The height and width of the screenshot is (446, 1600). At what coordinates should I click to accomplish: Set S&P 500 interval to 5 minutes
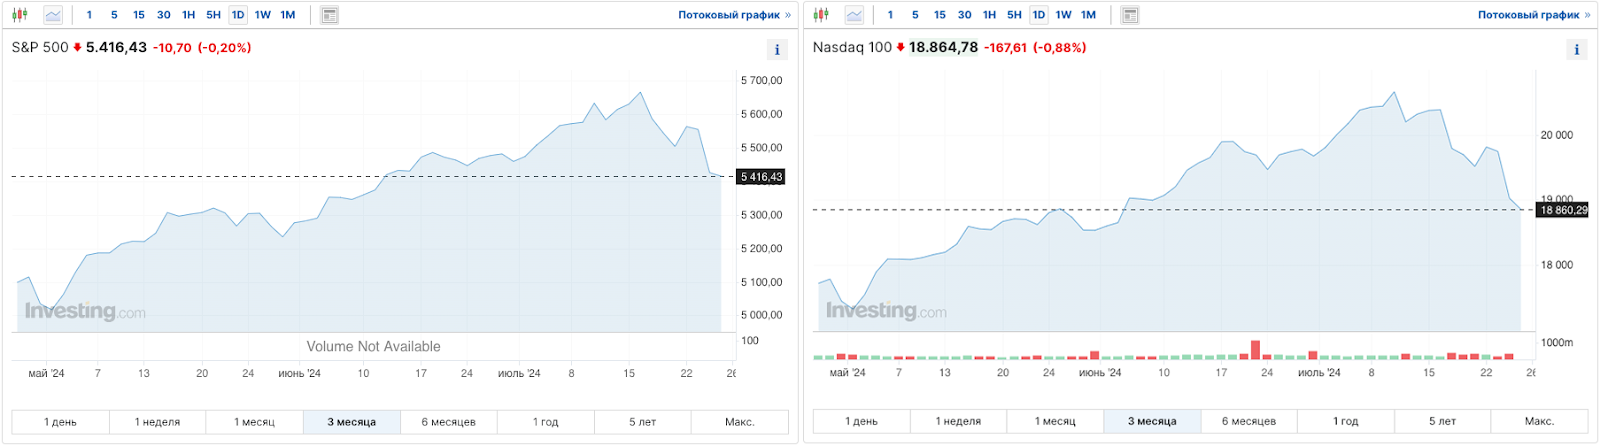coord(114,15)
